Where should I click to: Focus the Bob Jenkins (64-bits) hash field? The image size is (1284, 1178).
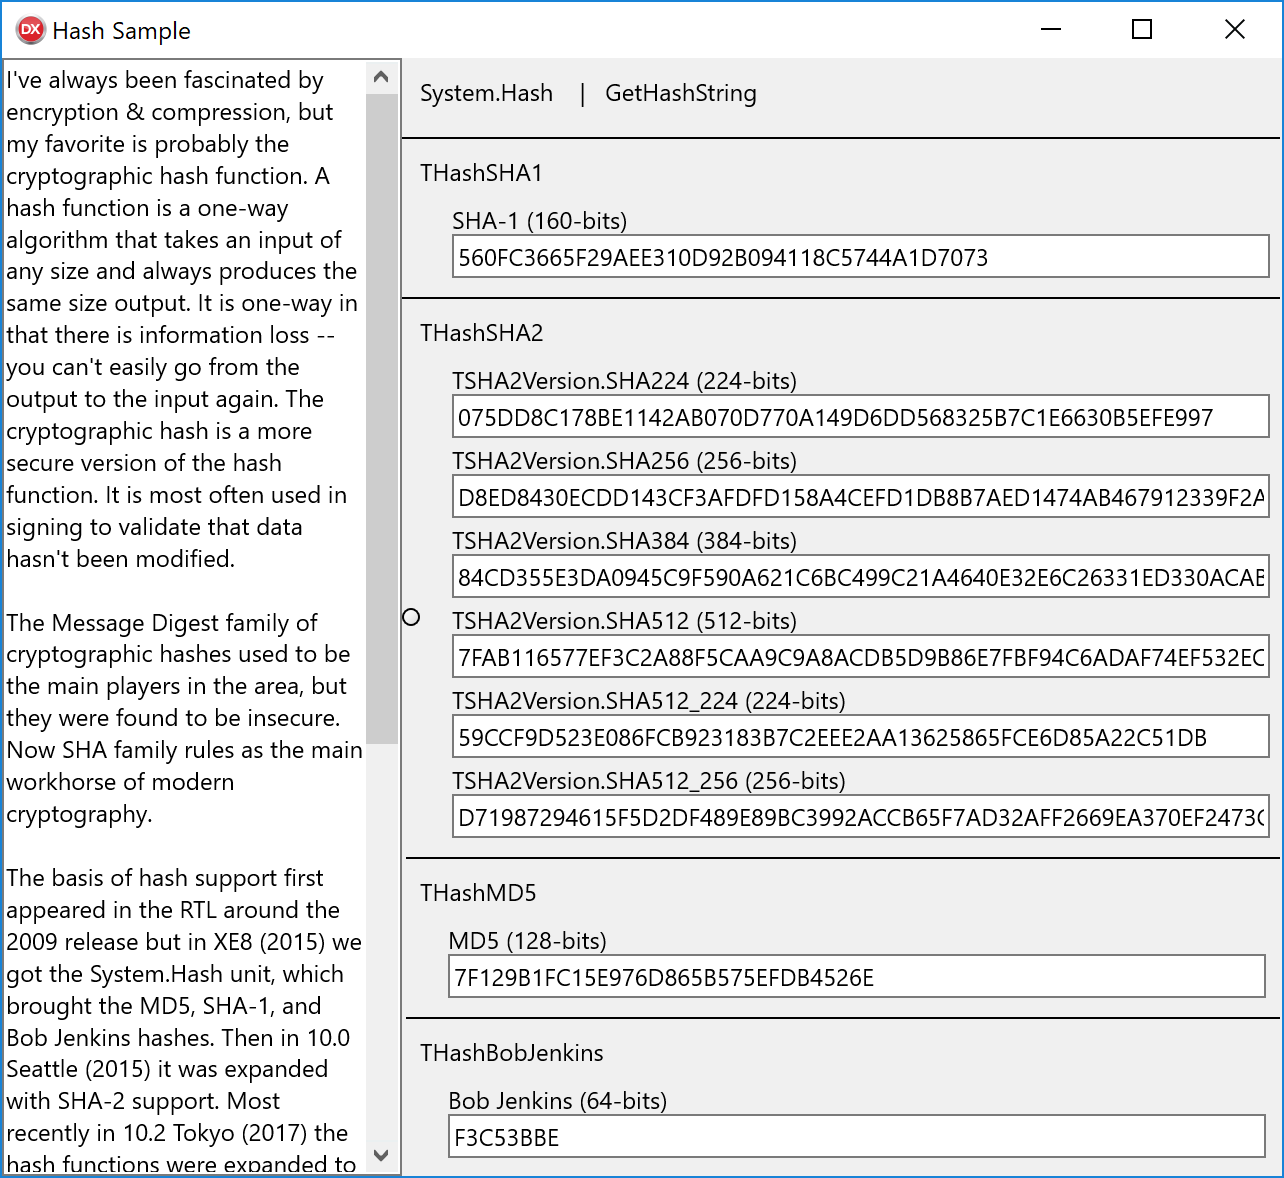click(x=857, y=1137)
